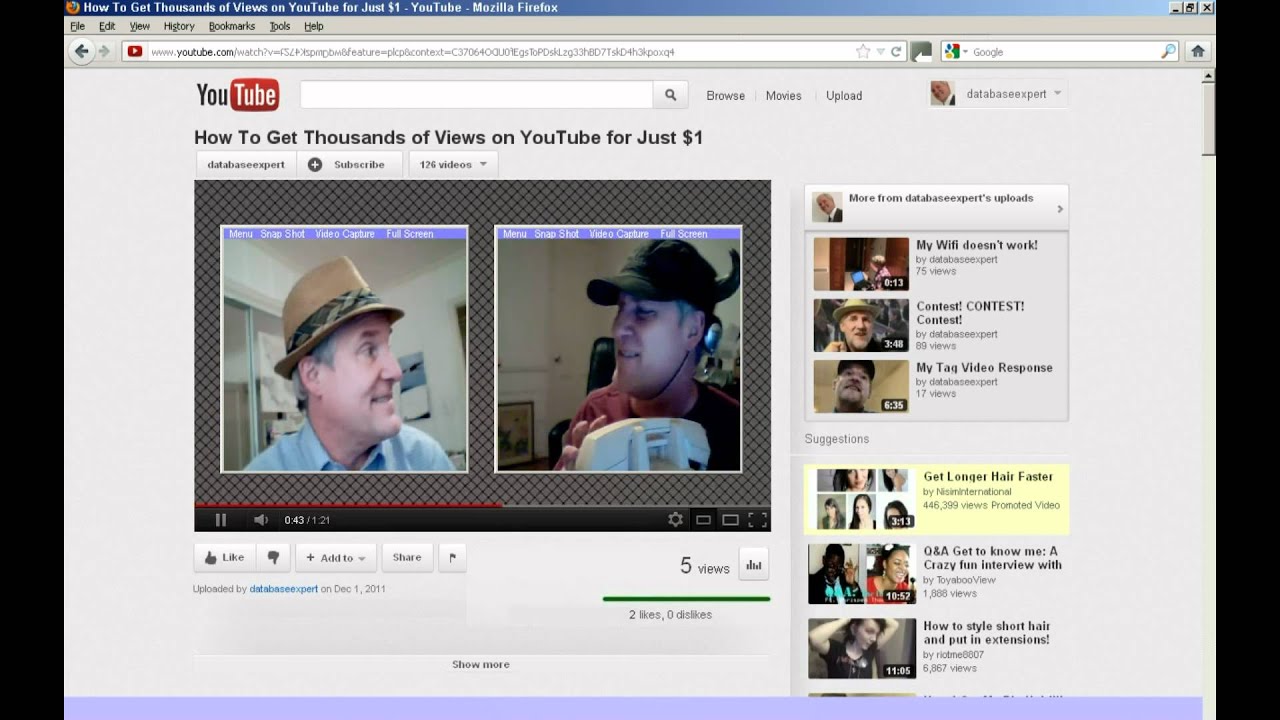Open View menu
Screen dimensions: 1280x720
click(140, 26)
